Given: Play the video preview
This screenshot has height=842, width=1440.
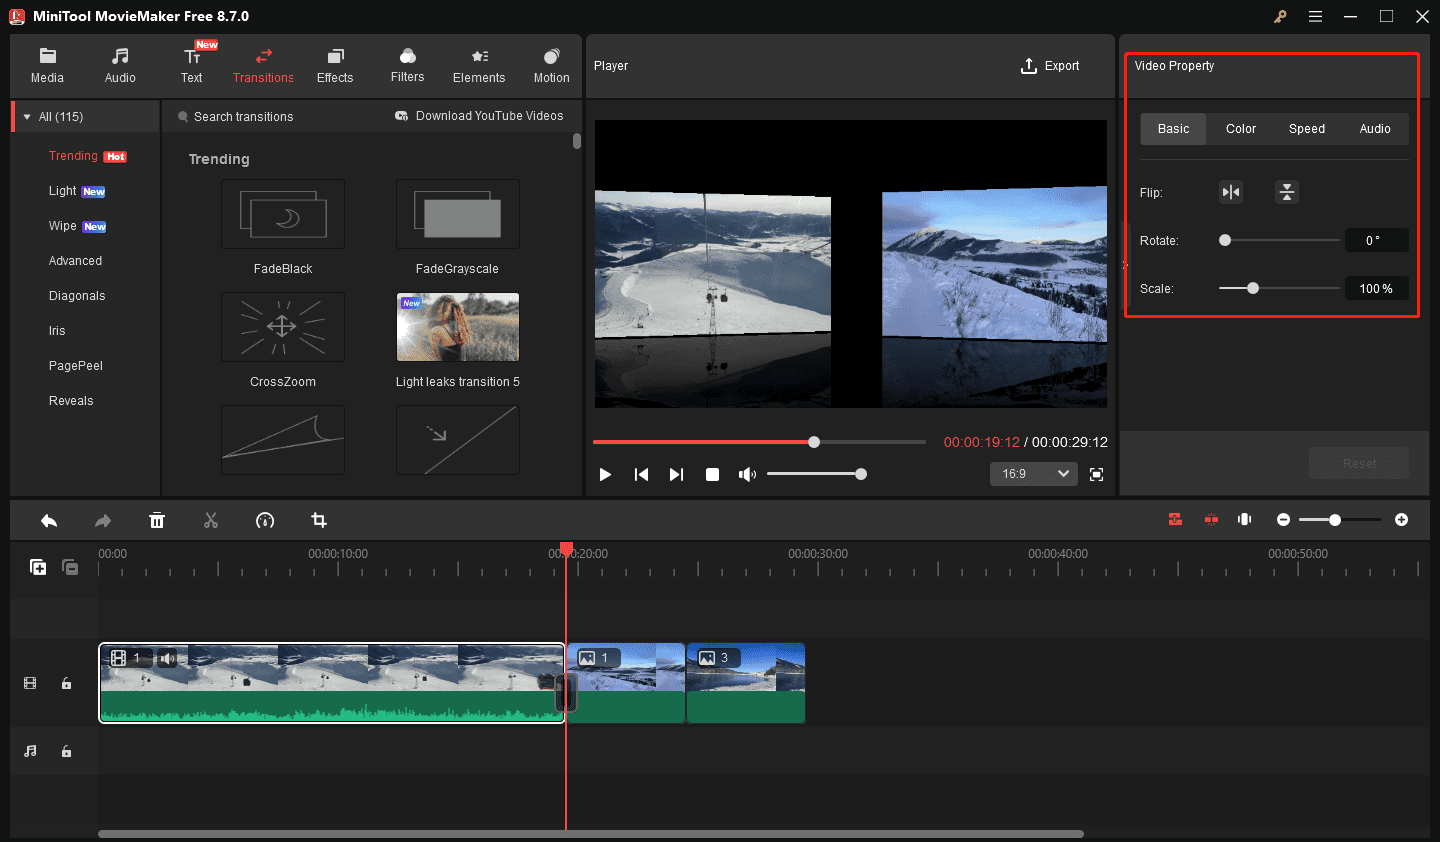Looking at the screenshot, I should click(605, 474).
